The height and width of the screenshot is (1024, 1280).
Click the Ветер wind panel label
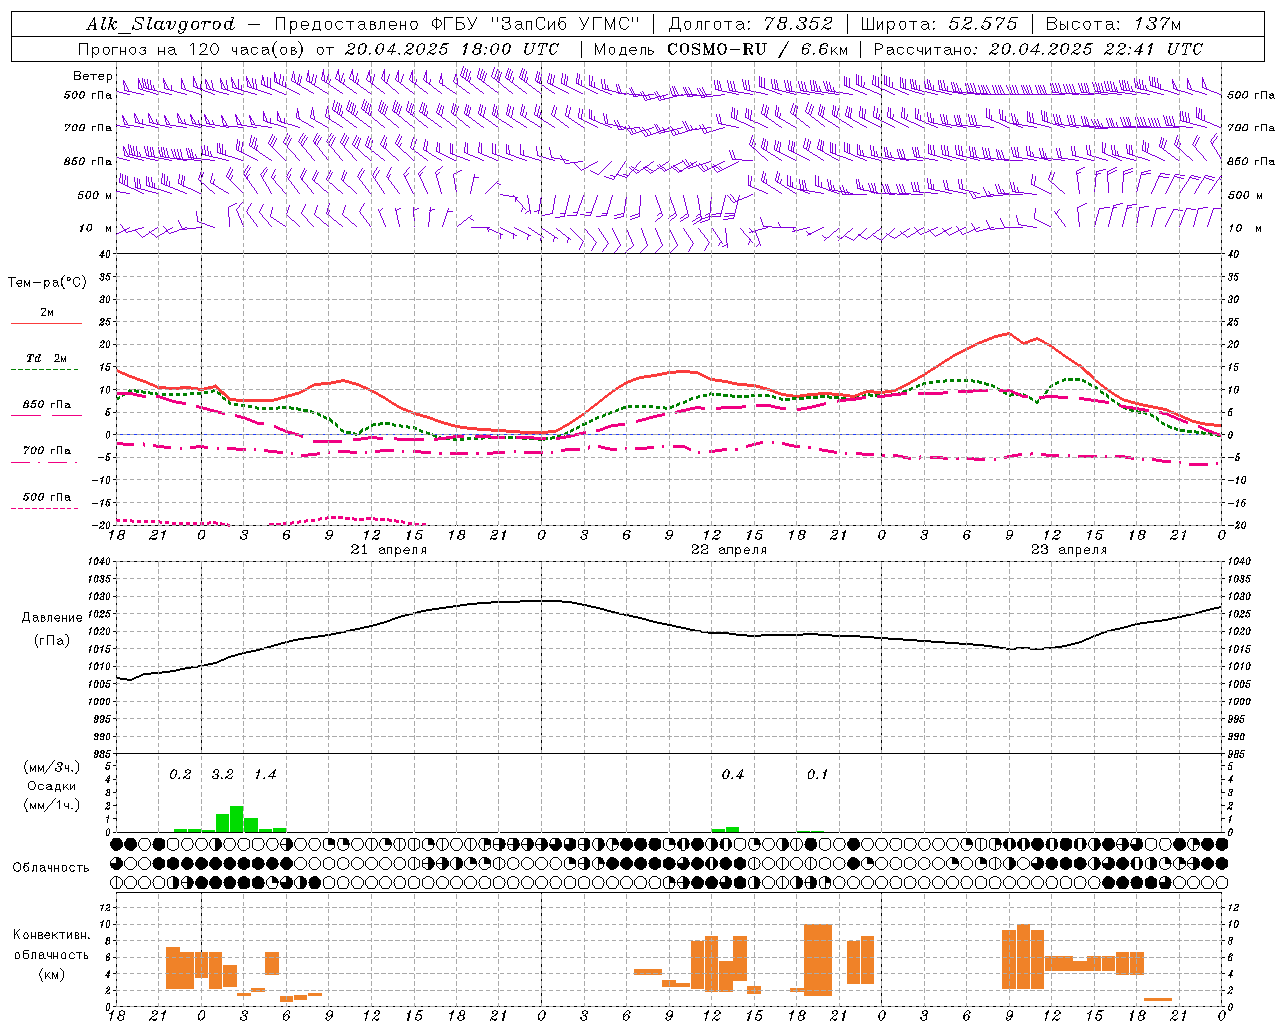92,76
